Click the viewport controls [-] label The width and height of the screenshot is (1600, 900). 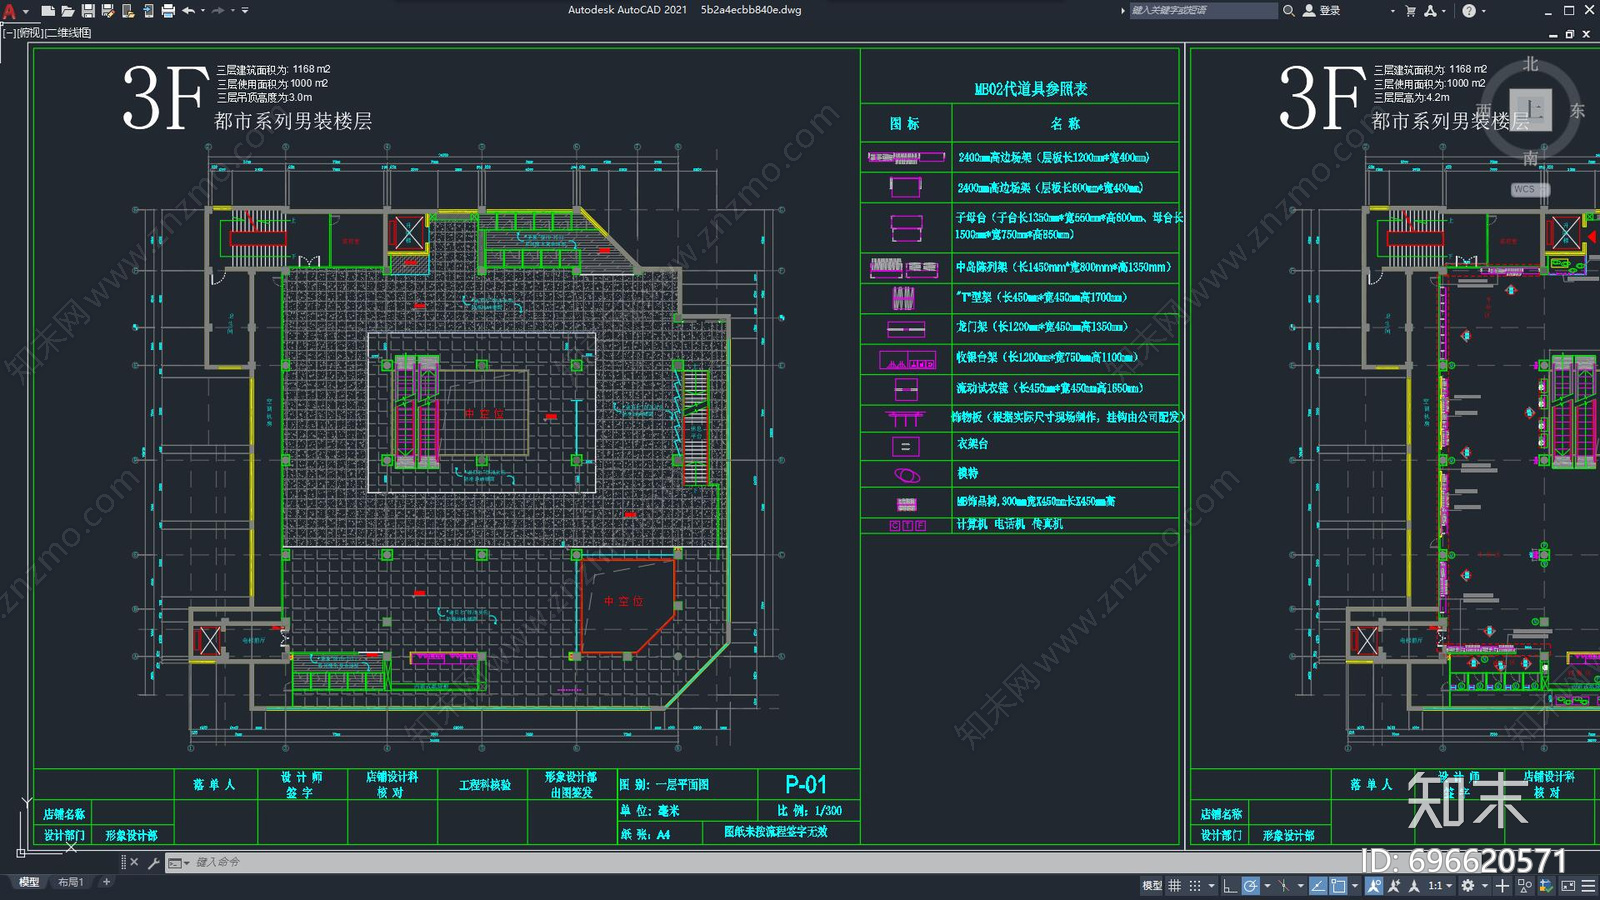[x=10, y=33]
